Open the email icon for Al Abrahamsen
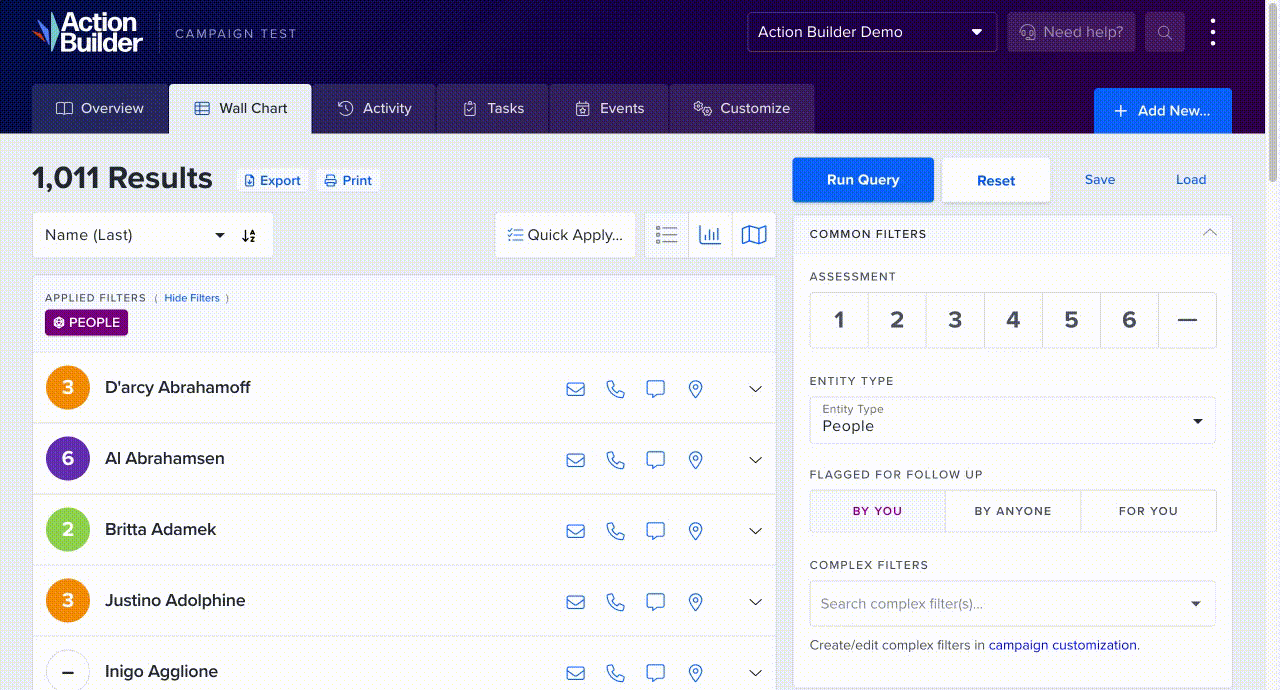This screenshot has width=1280, height=690. 575,460
